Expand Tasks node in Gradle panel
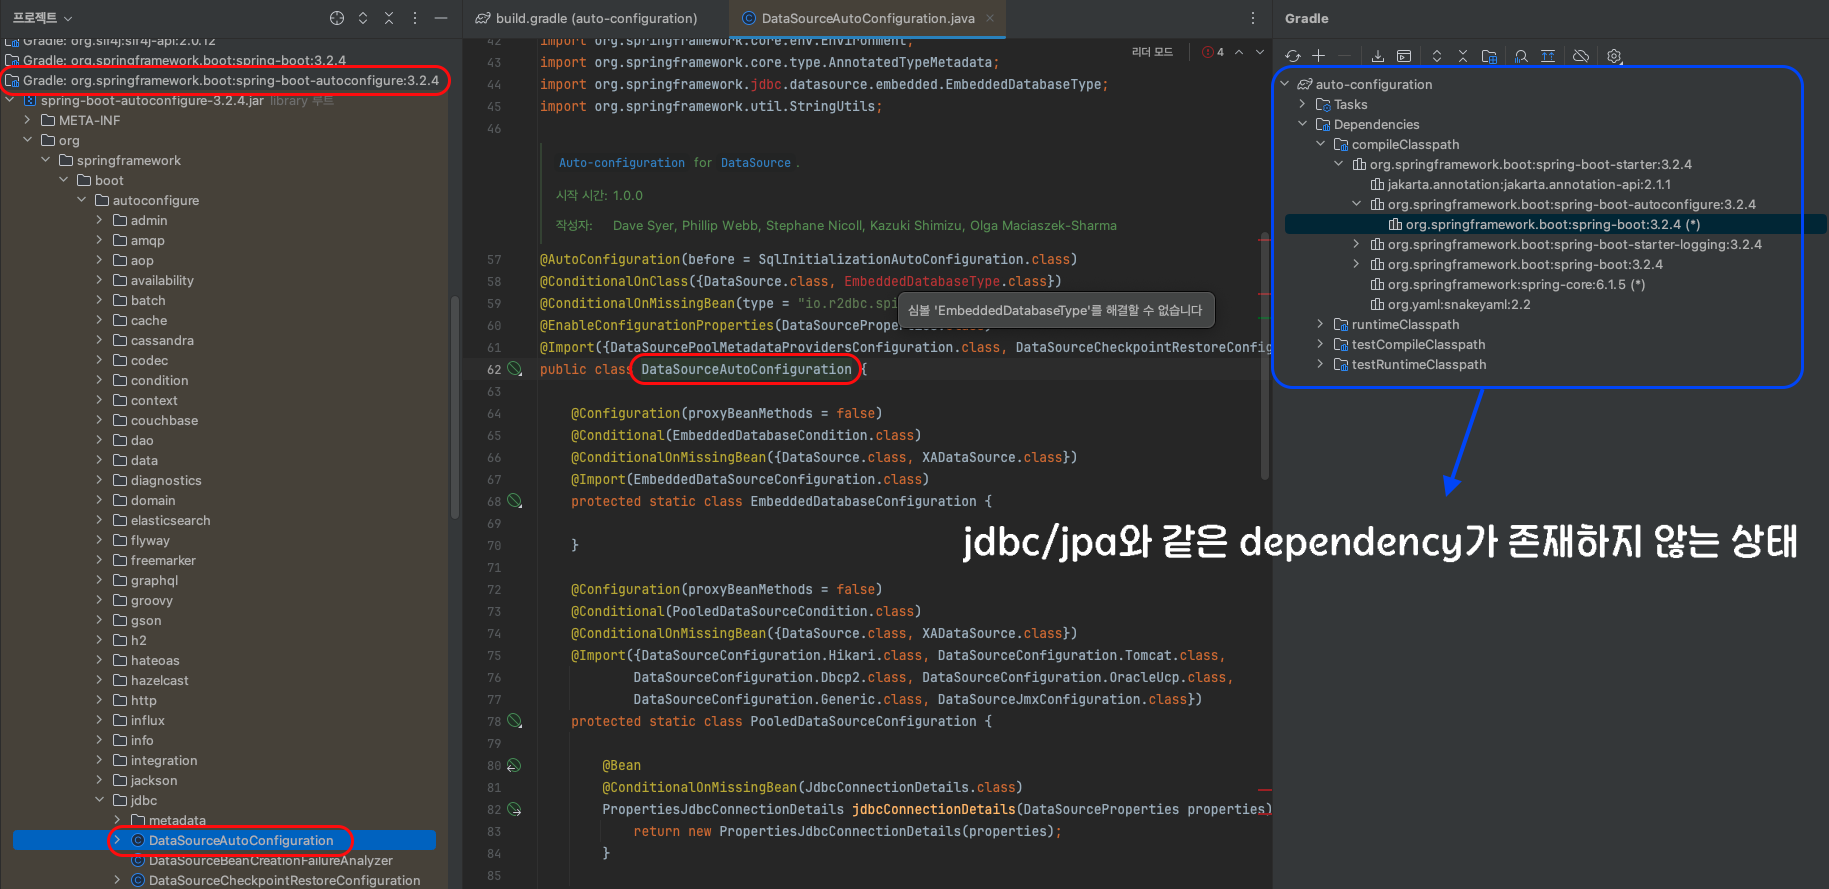 pos(1302,104)
